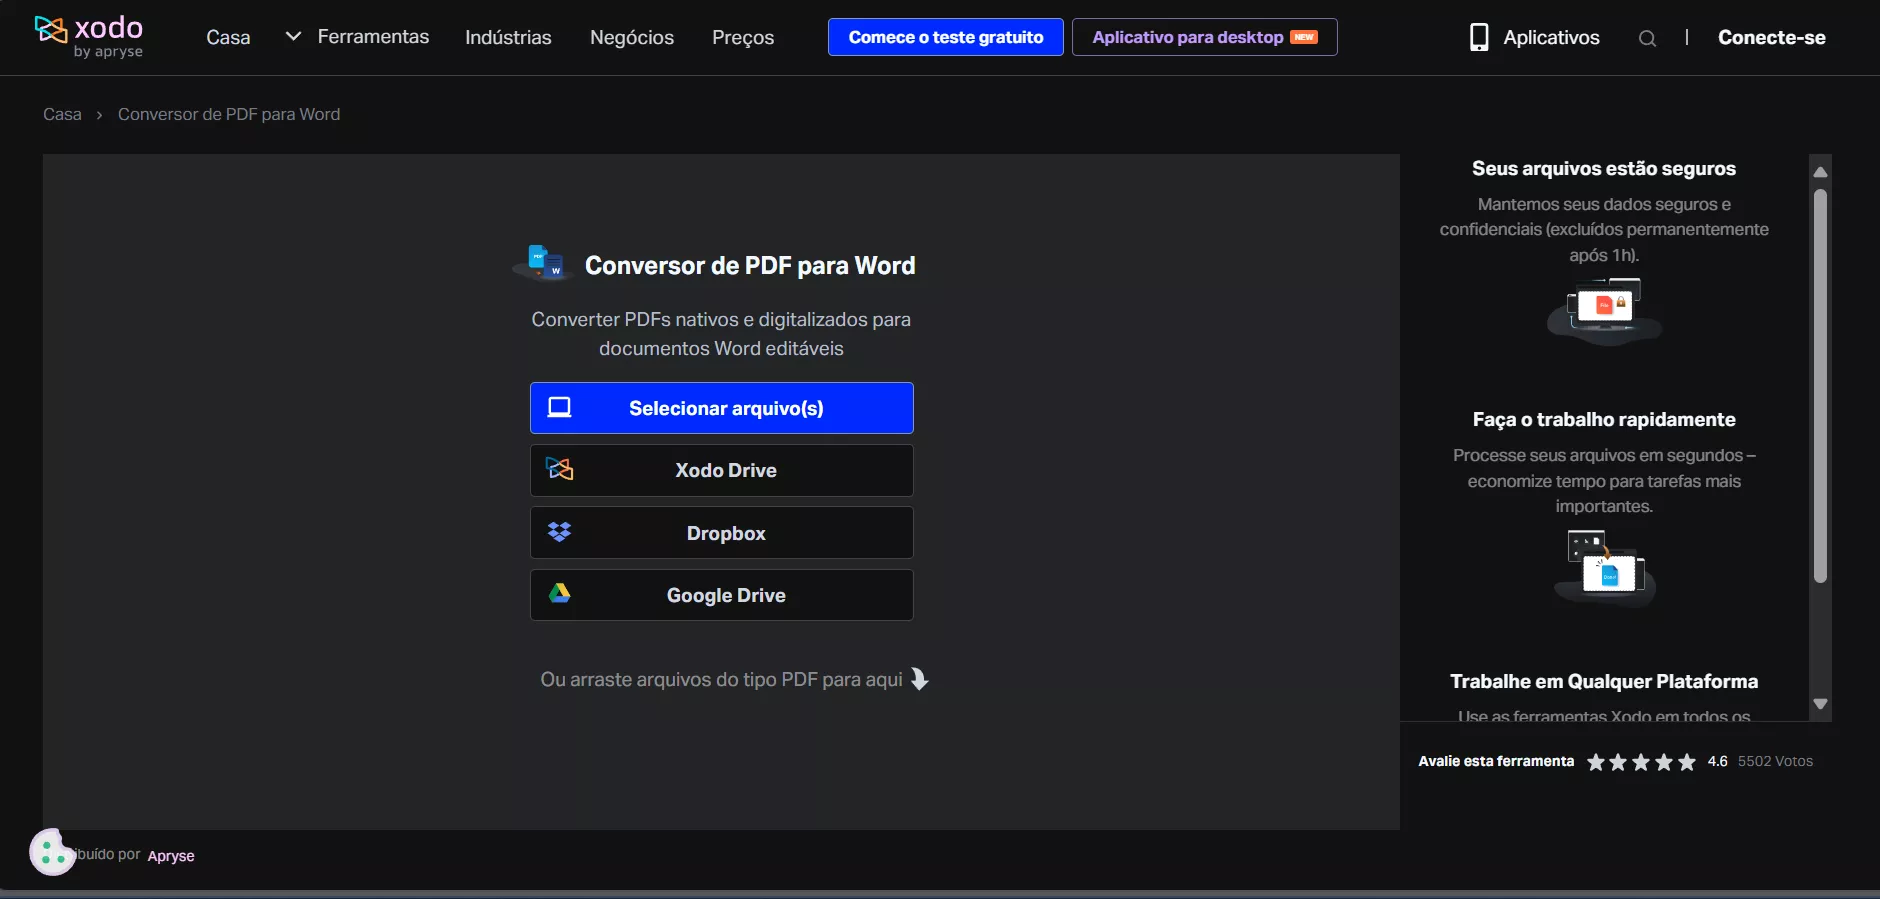
Task: Click the second rating star
Action: tap(1618, 762)
